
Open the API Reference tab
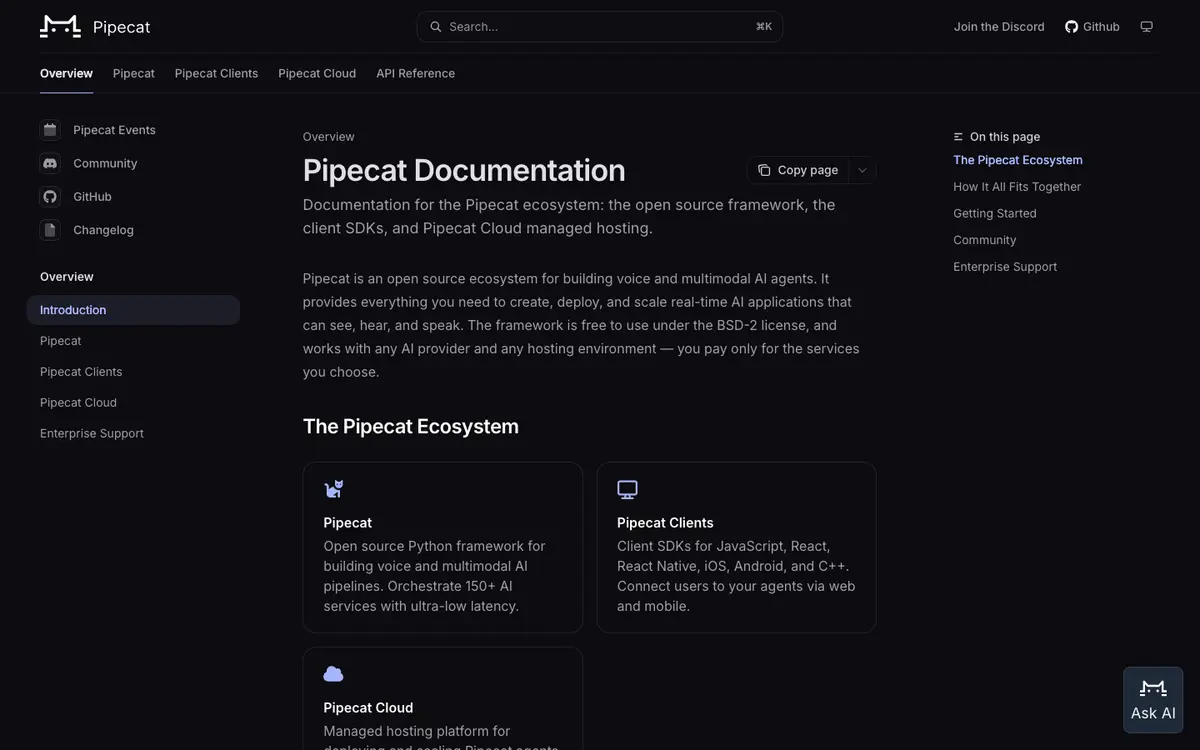point(415,73)
